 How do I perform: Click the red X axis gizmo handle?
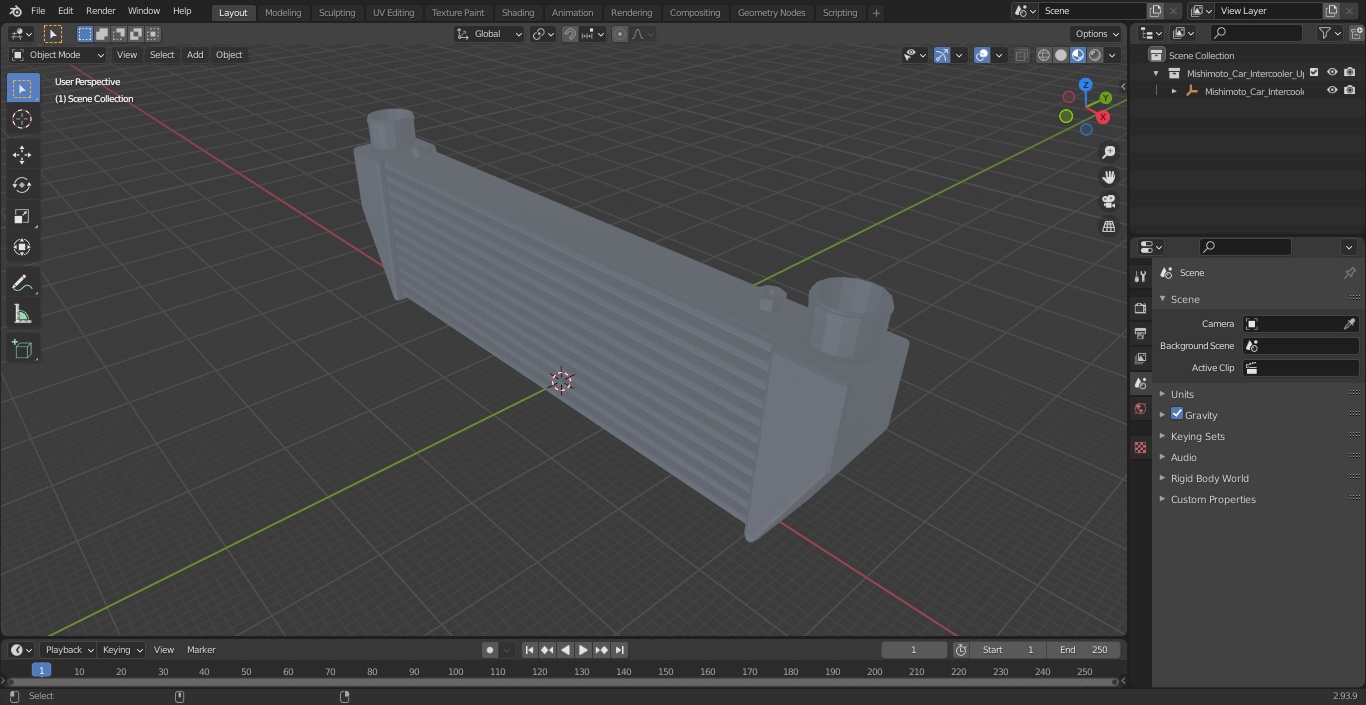(x=1103, y=117)
